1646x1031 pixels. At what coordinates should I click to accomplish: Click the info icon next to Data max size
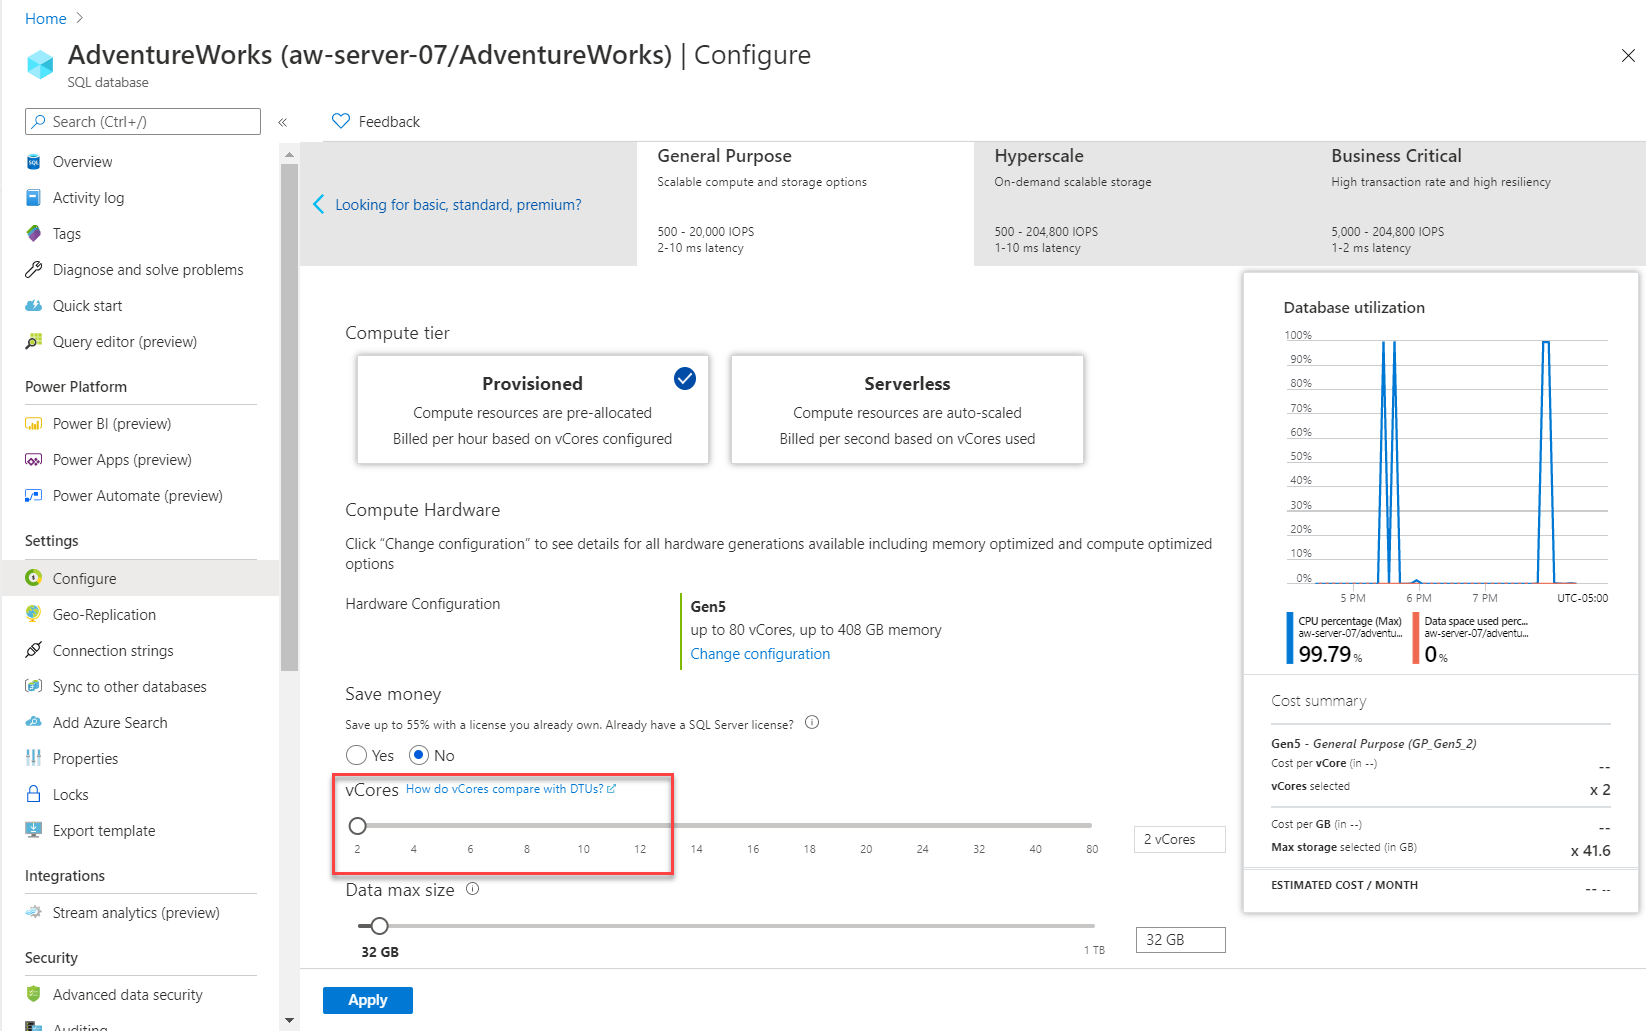[x=473, y=888]
